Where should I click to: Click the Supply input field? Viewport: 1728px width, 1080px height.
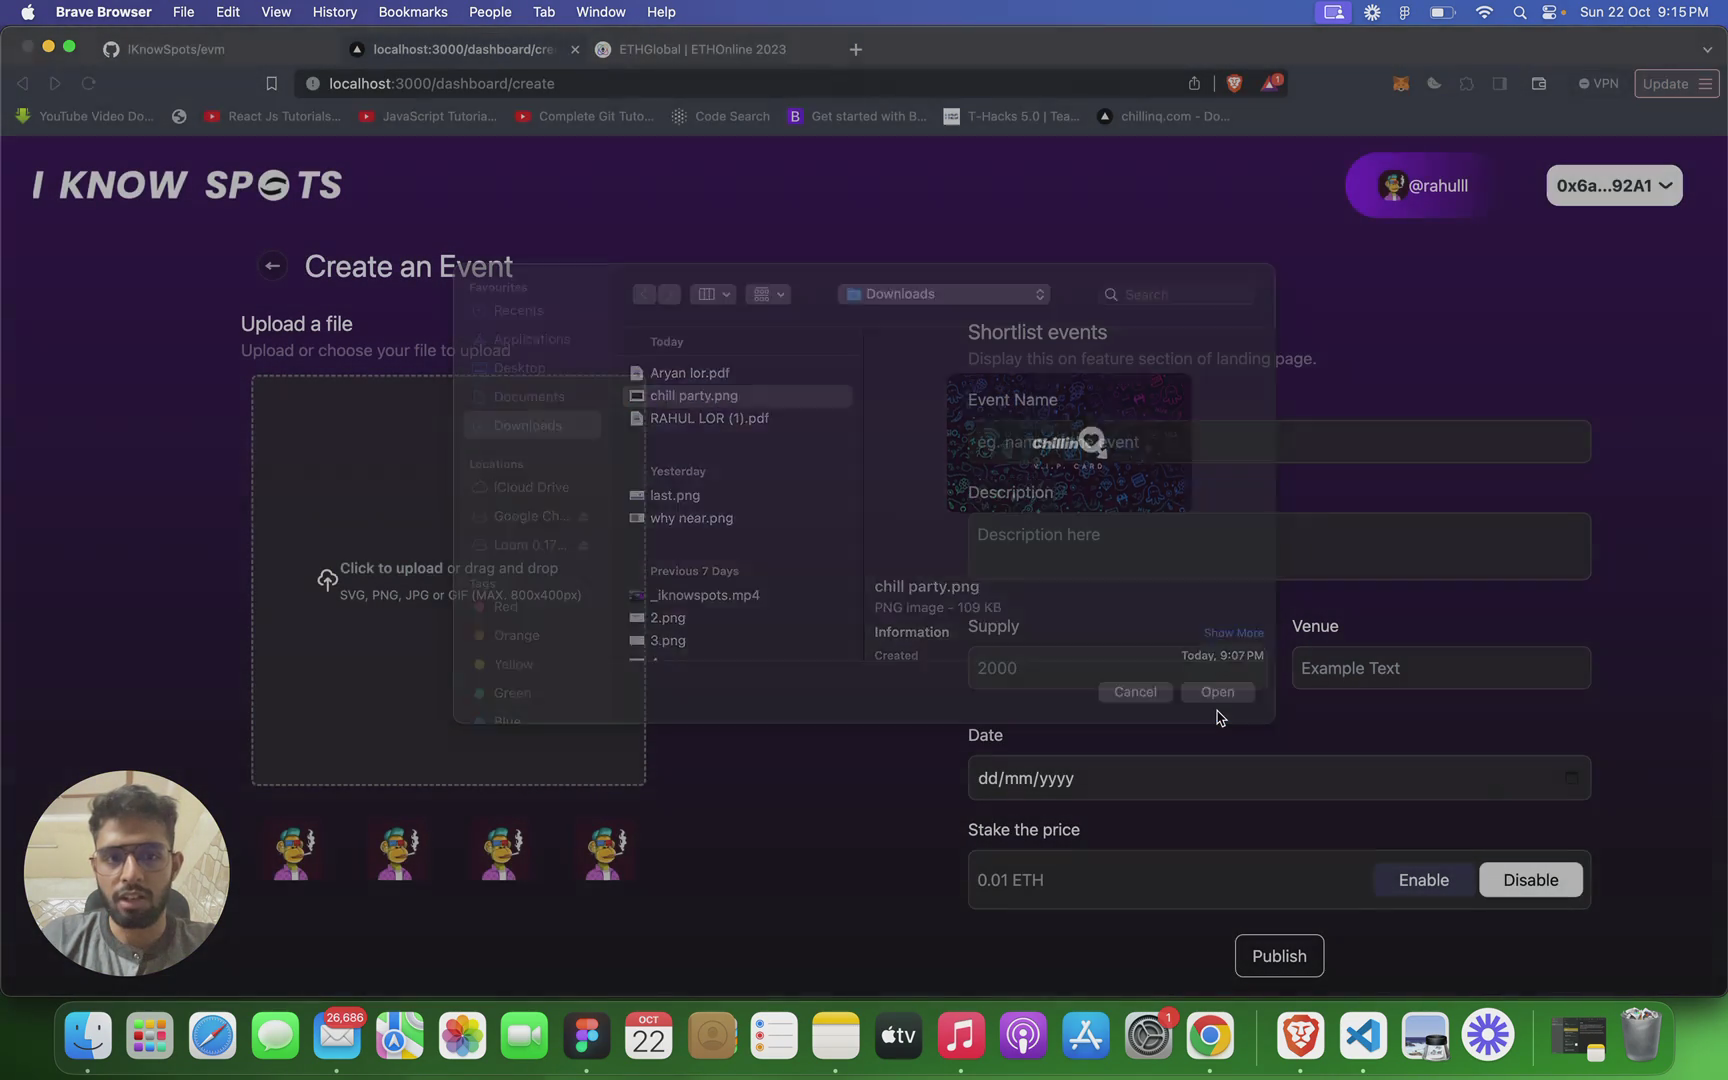pyautogui.click(x=1118, y=668)
